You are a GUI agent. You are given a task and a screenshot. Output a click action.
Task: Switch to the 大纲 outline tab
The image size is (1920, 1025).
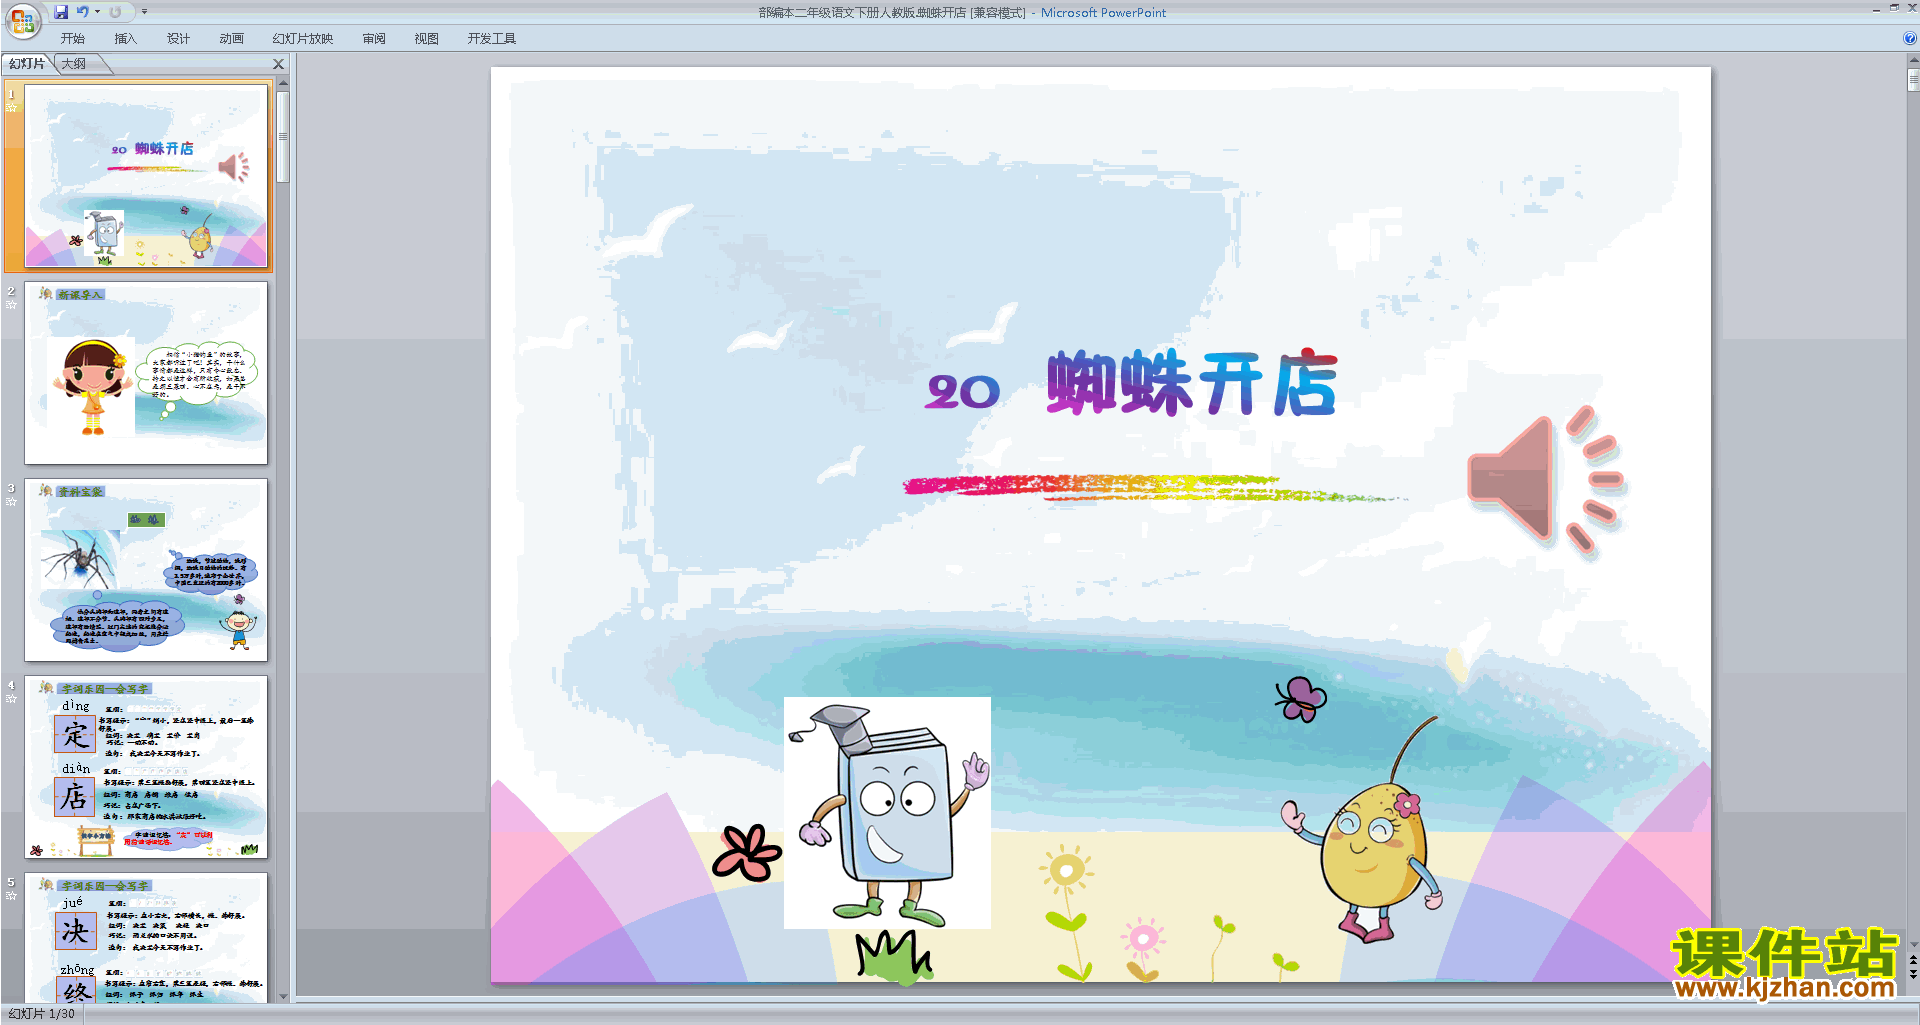[74, 64]
